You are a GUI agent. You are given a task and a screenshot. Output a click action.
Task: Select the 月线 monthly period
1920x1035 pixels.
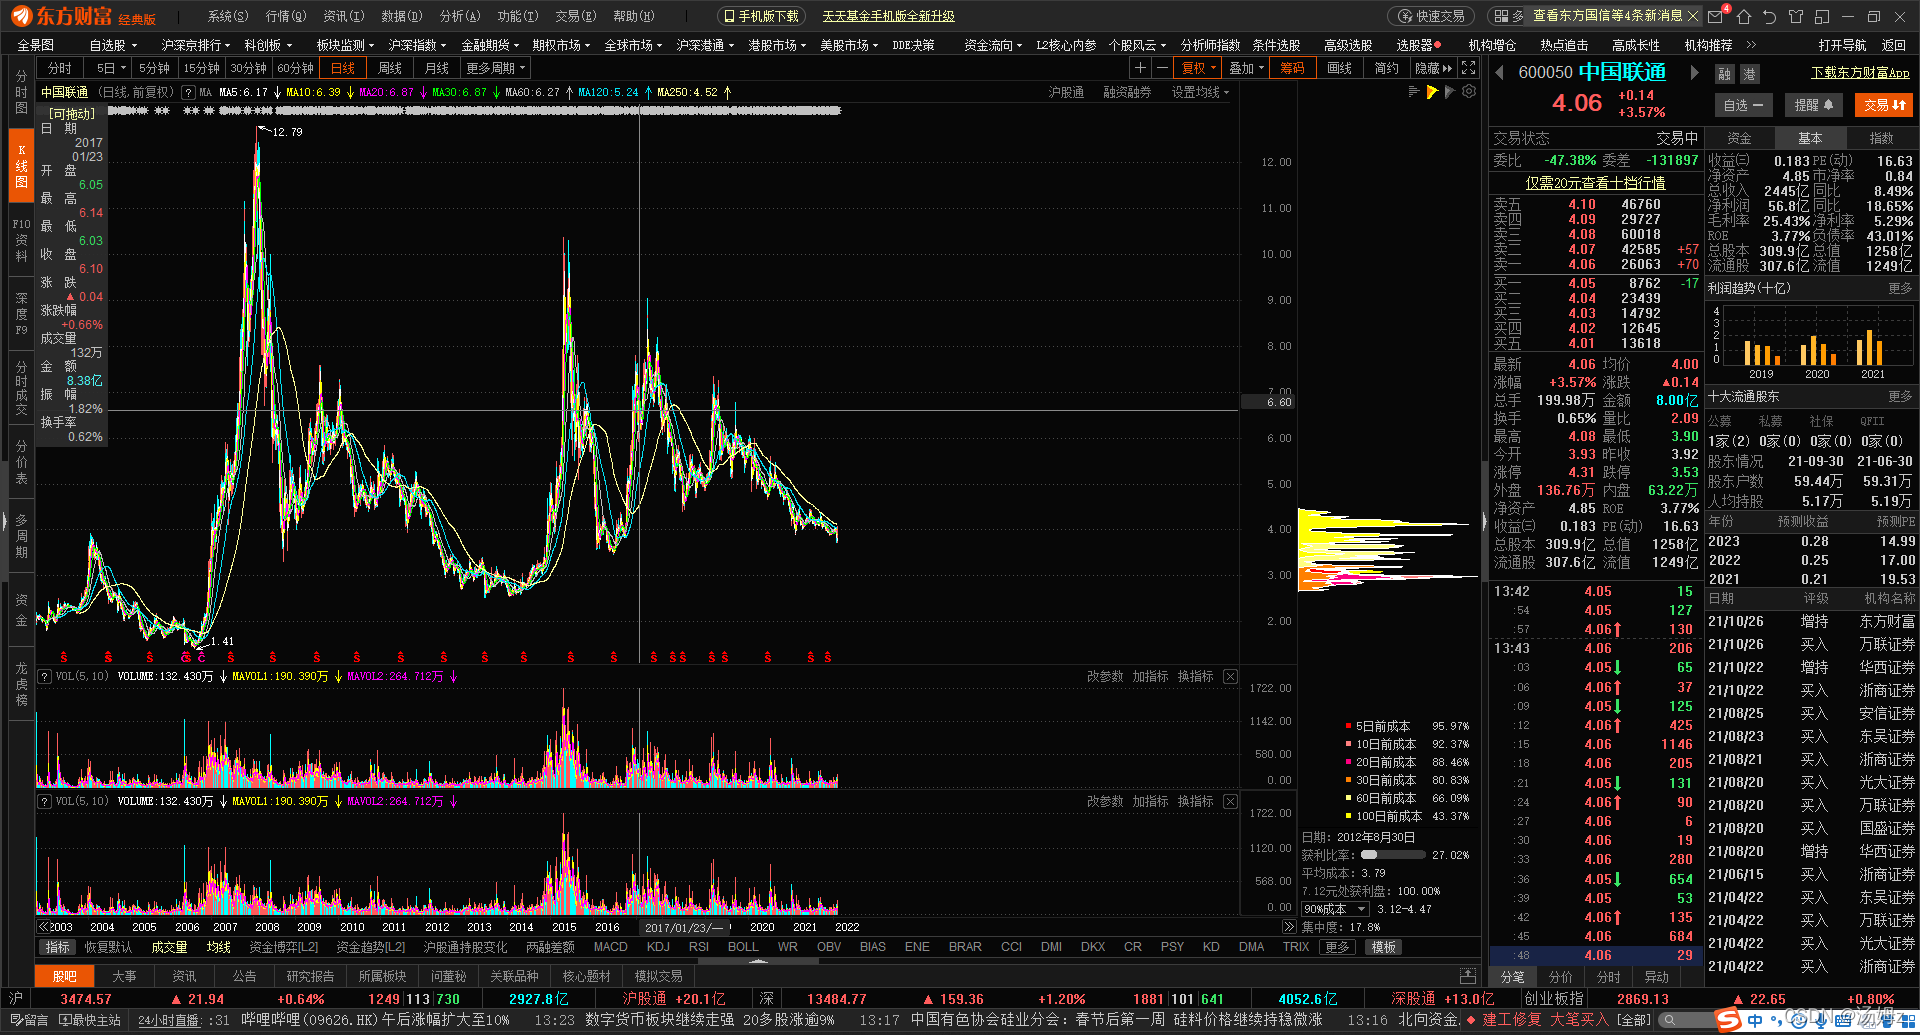(x=437, y=68)
